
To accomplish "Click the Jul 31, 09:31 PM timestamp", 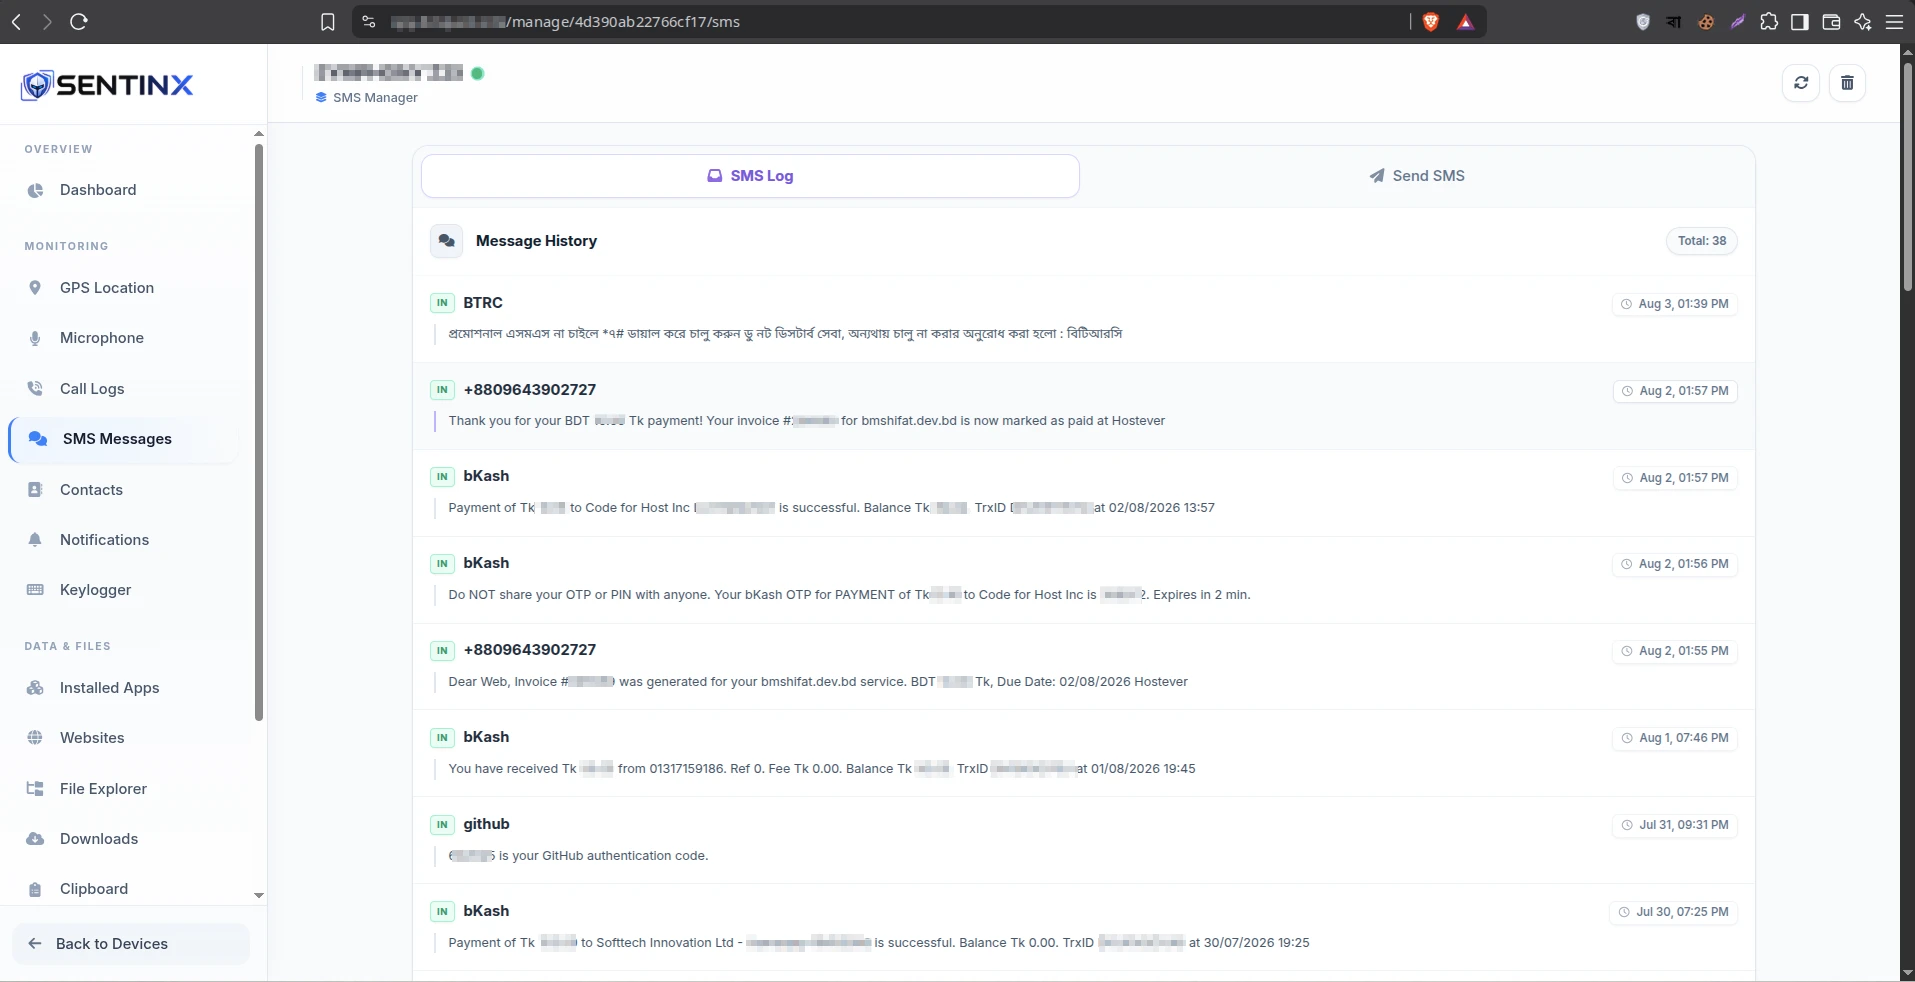I will pyautogui.click(x=1675, y=825).
